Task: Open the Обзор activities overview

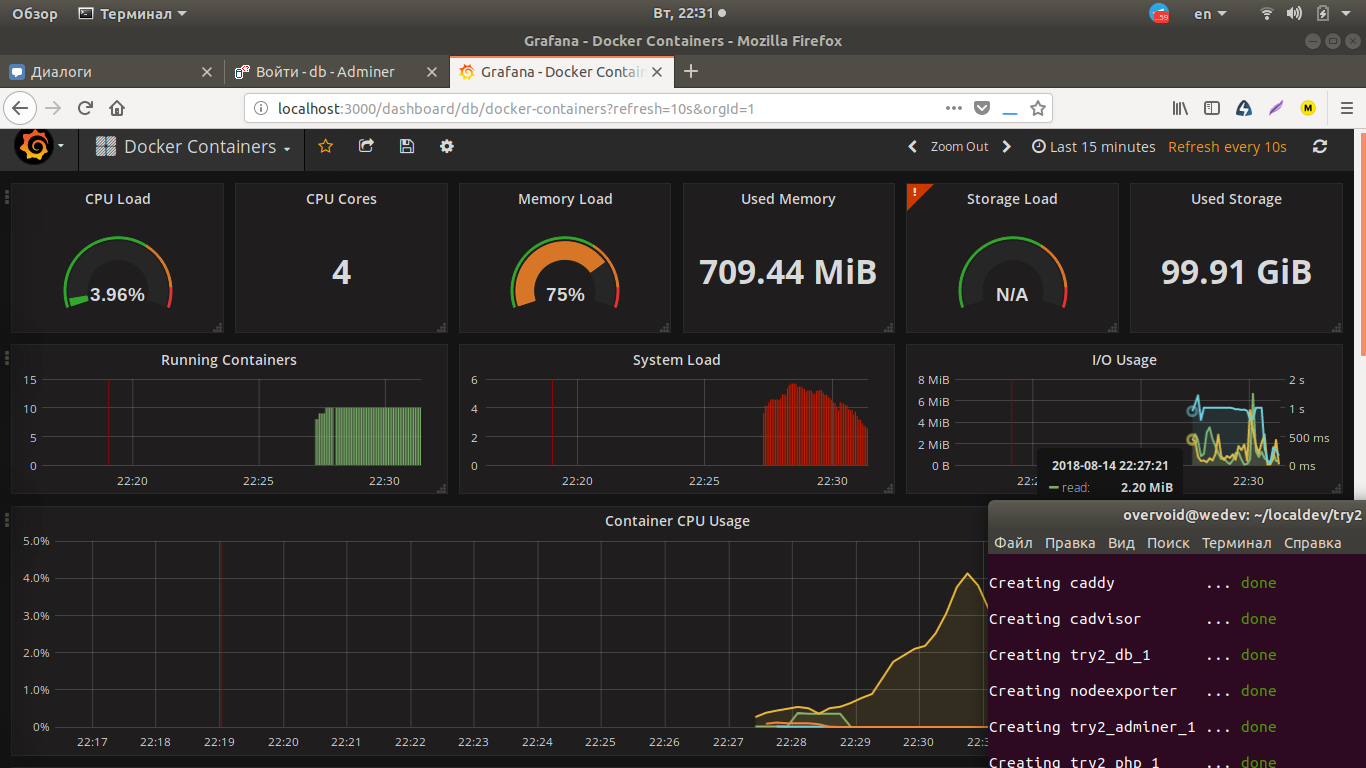Action: [x=35, y=14]
